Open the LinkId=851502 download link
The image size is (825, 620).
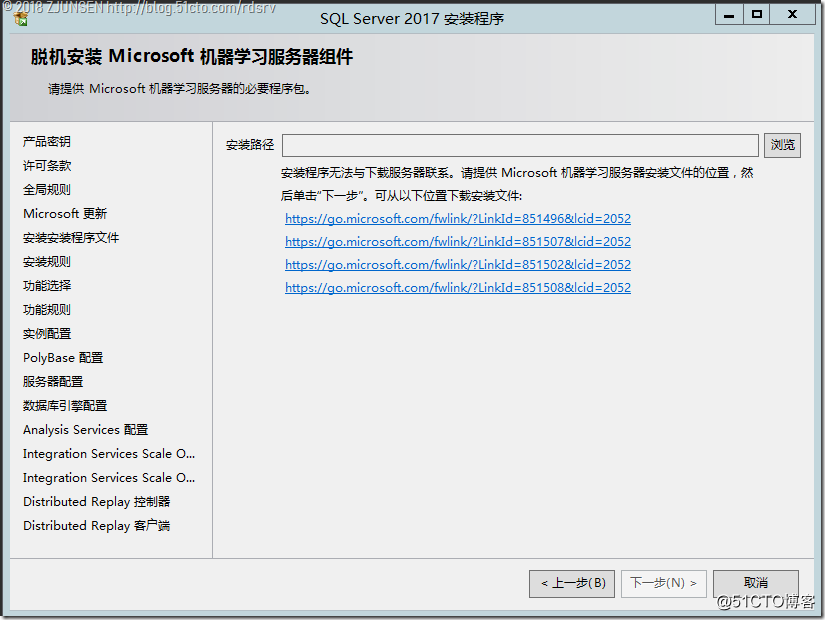pyautogui.click(x=458, y=265)
